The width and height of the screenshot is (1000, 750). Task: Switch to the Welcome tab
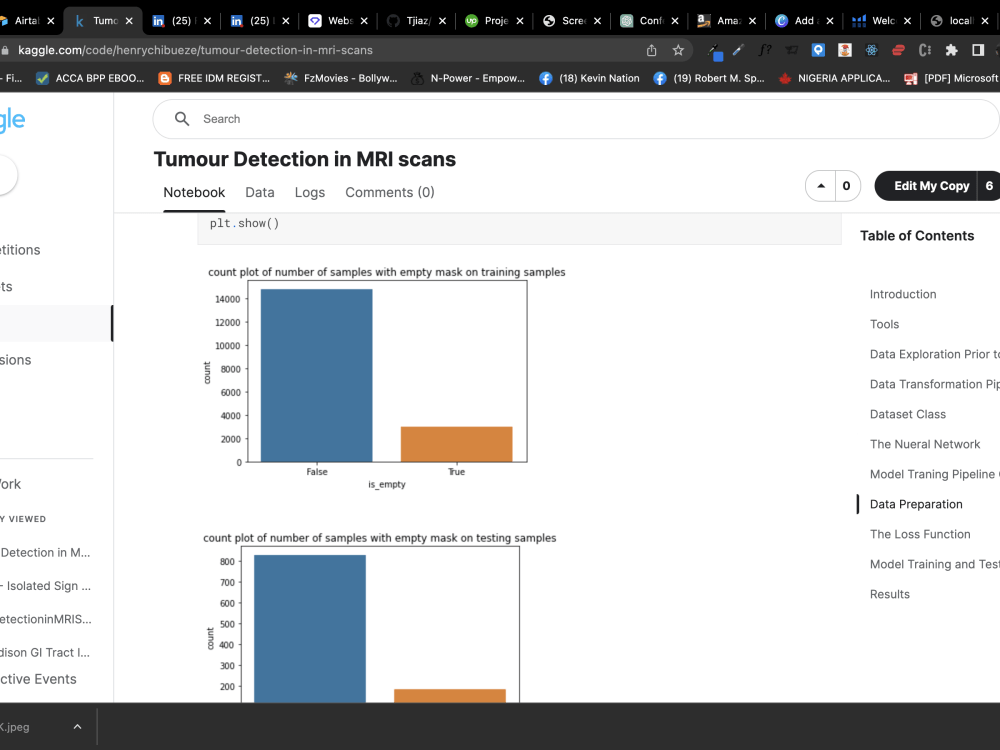[874, 21]
